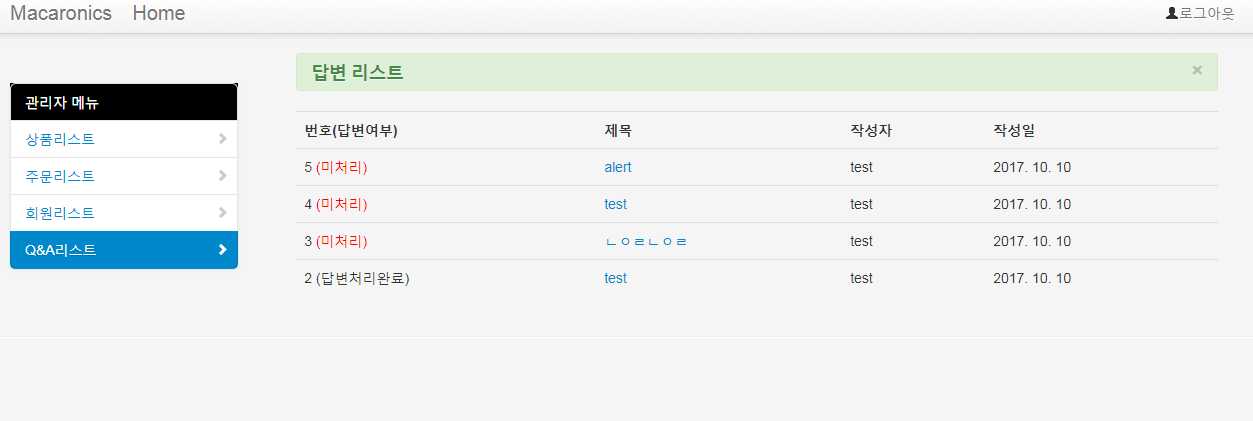Click the 로그아웃 logout link

pyautogui.click(x=1207, y=14)
